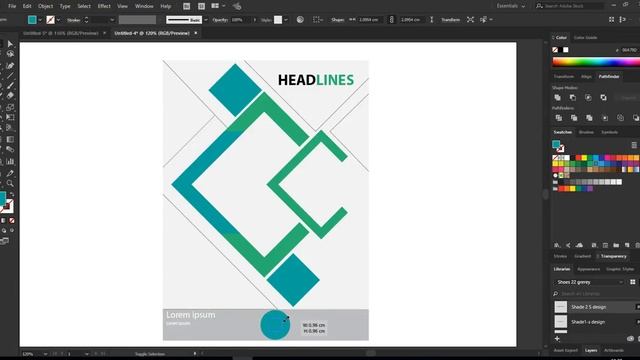Click the Merge pathfinder icon
The height and width of the screenshot is (360, 640).
pos(589,118)
